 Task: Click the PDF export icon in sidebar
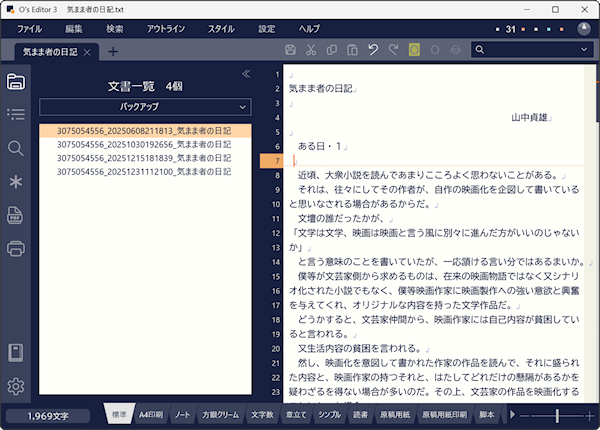coord(15,215)
